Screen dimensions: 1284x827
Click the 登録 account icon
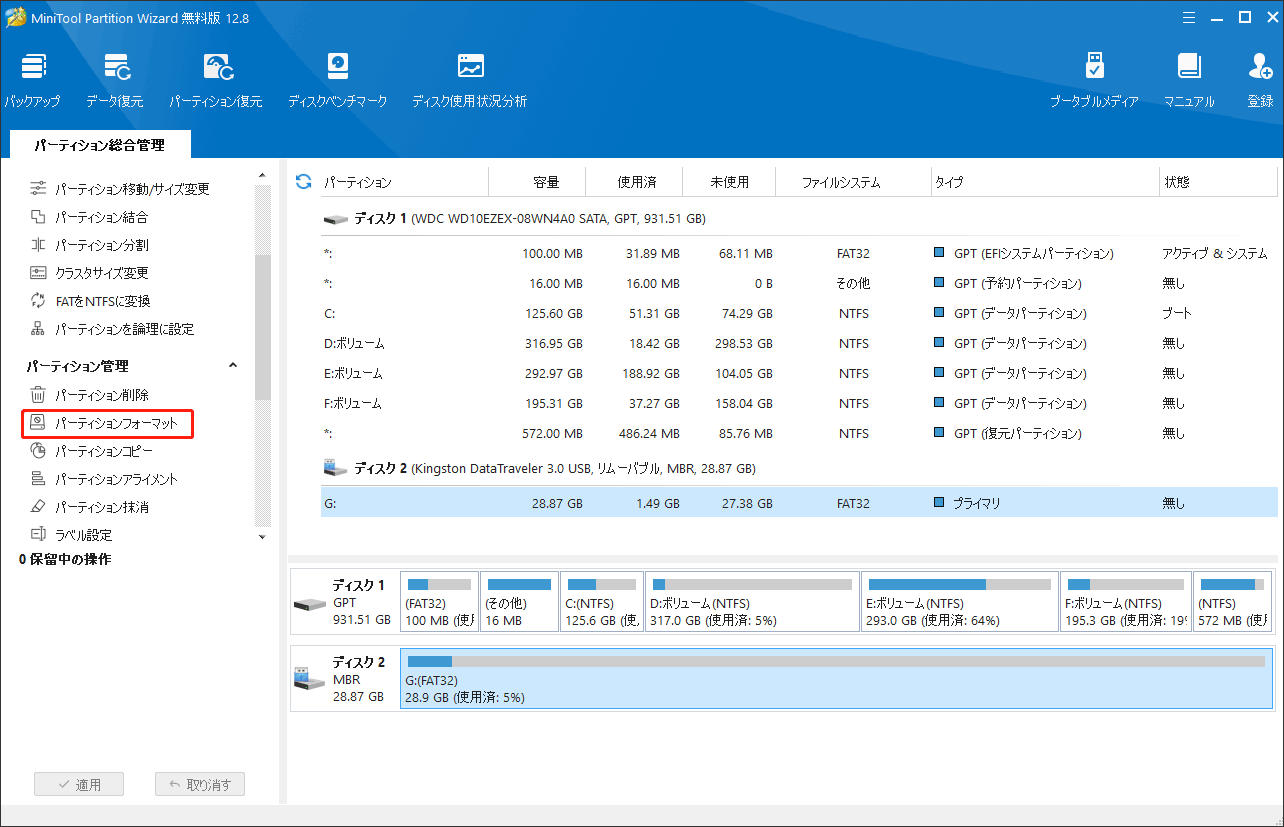point(1260,81)
